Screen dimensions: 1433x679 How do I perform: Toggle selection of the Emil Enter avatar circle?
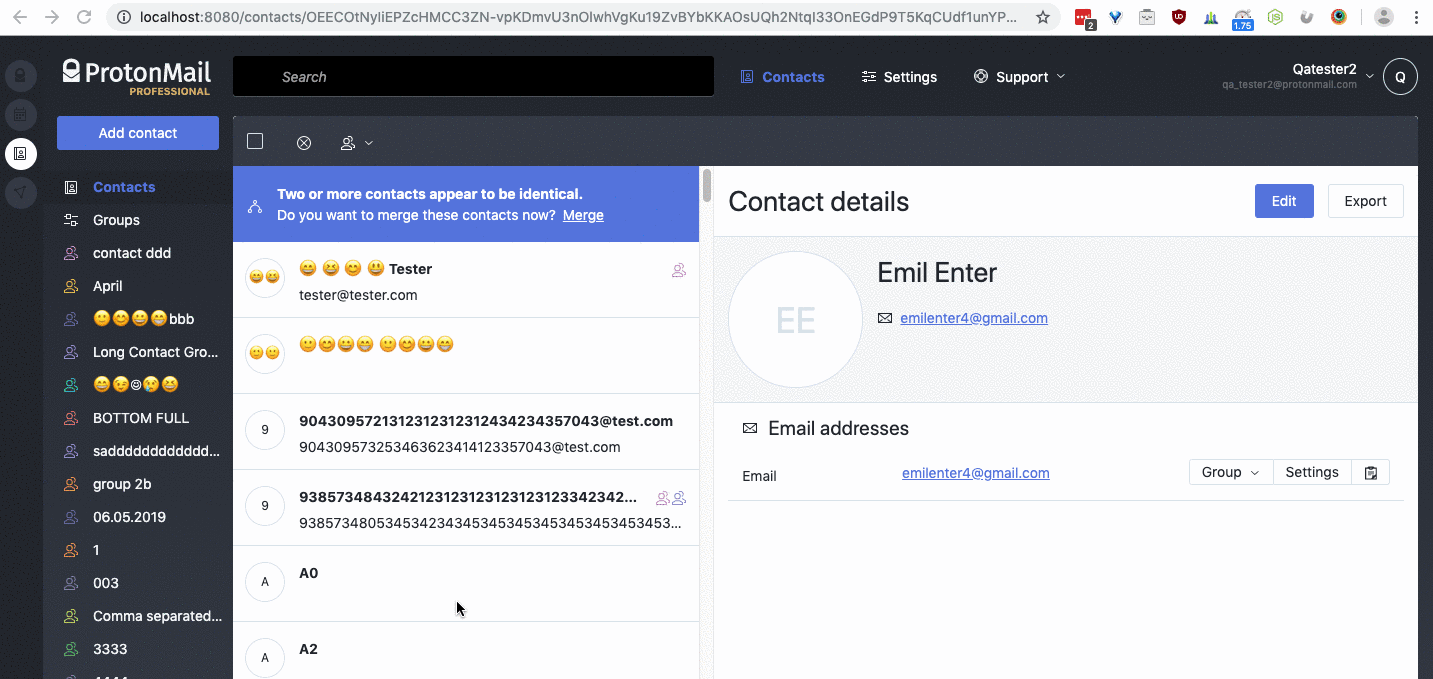pos(795,318)
